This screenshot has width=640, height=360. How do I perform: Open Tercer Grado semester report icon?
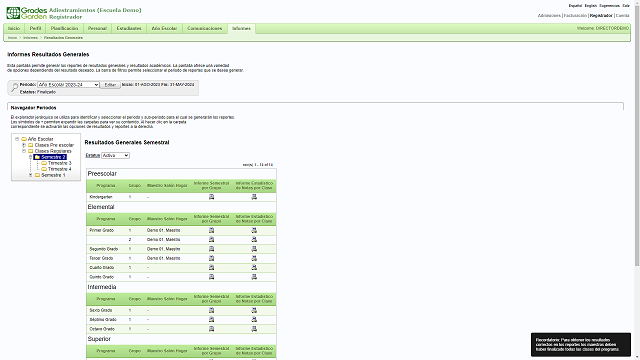[x=211, y=258]
